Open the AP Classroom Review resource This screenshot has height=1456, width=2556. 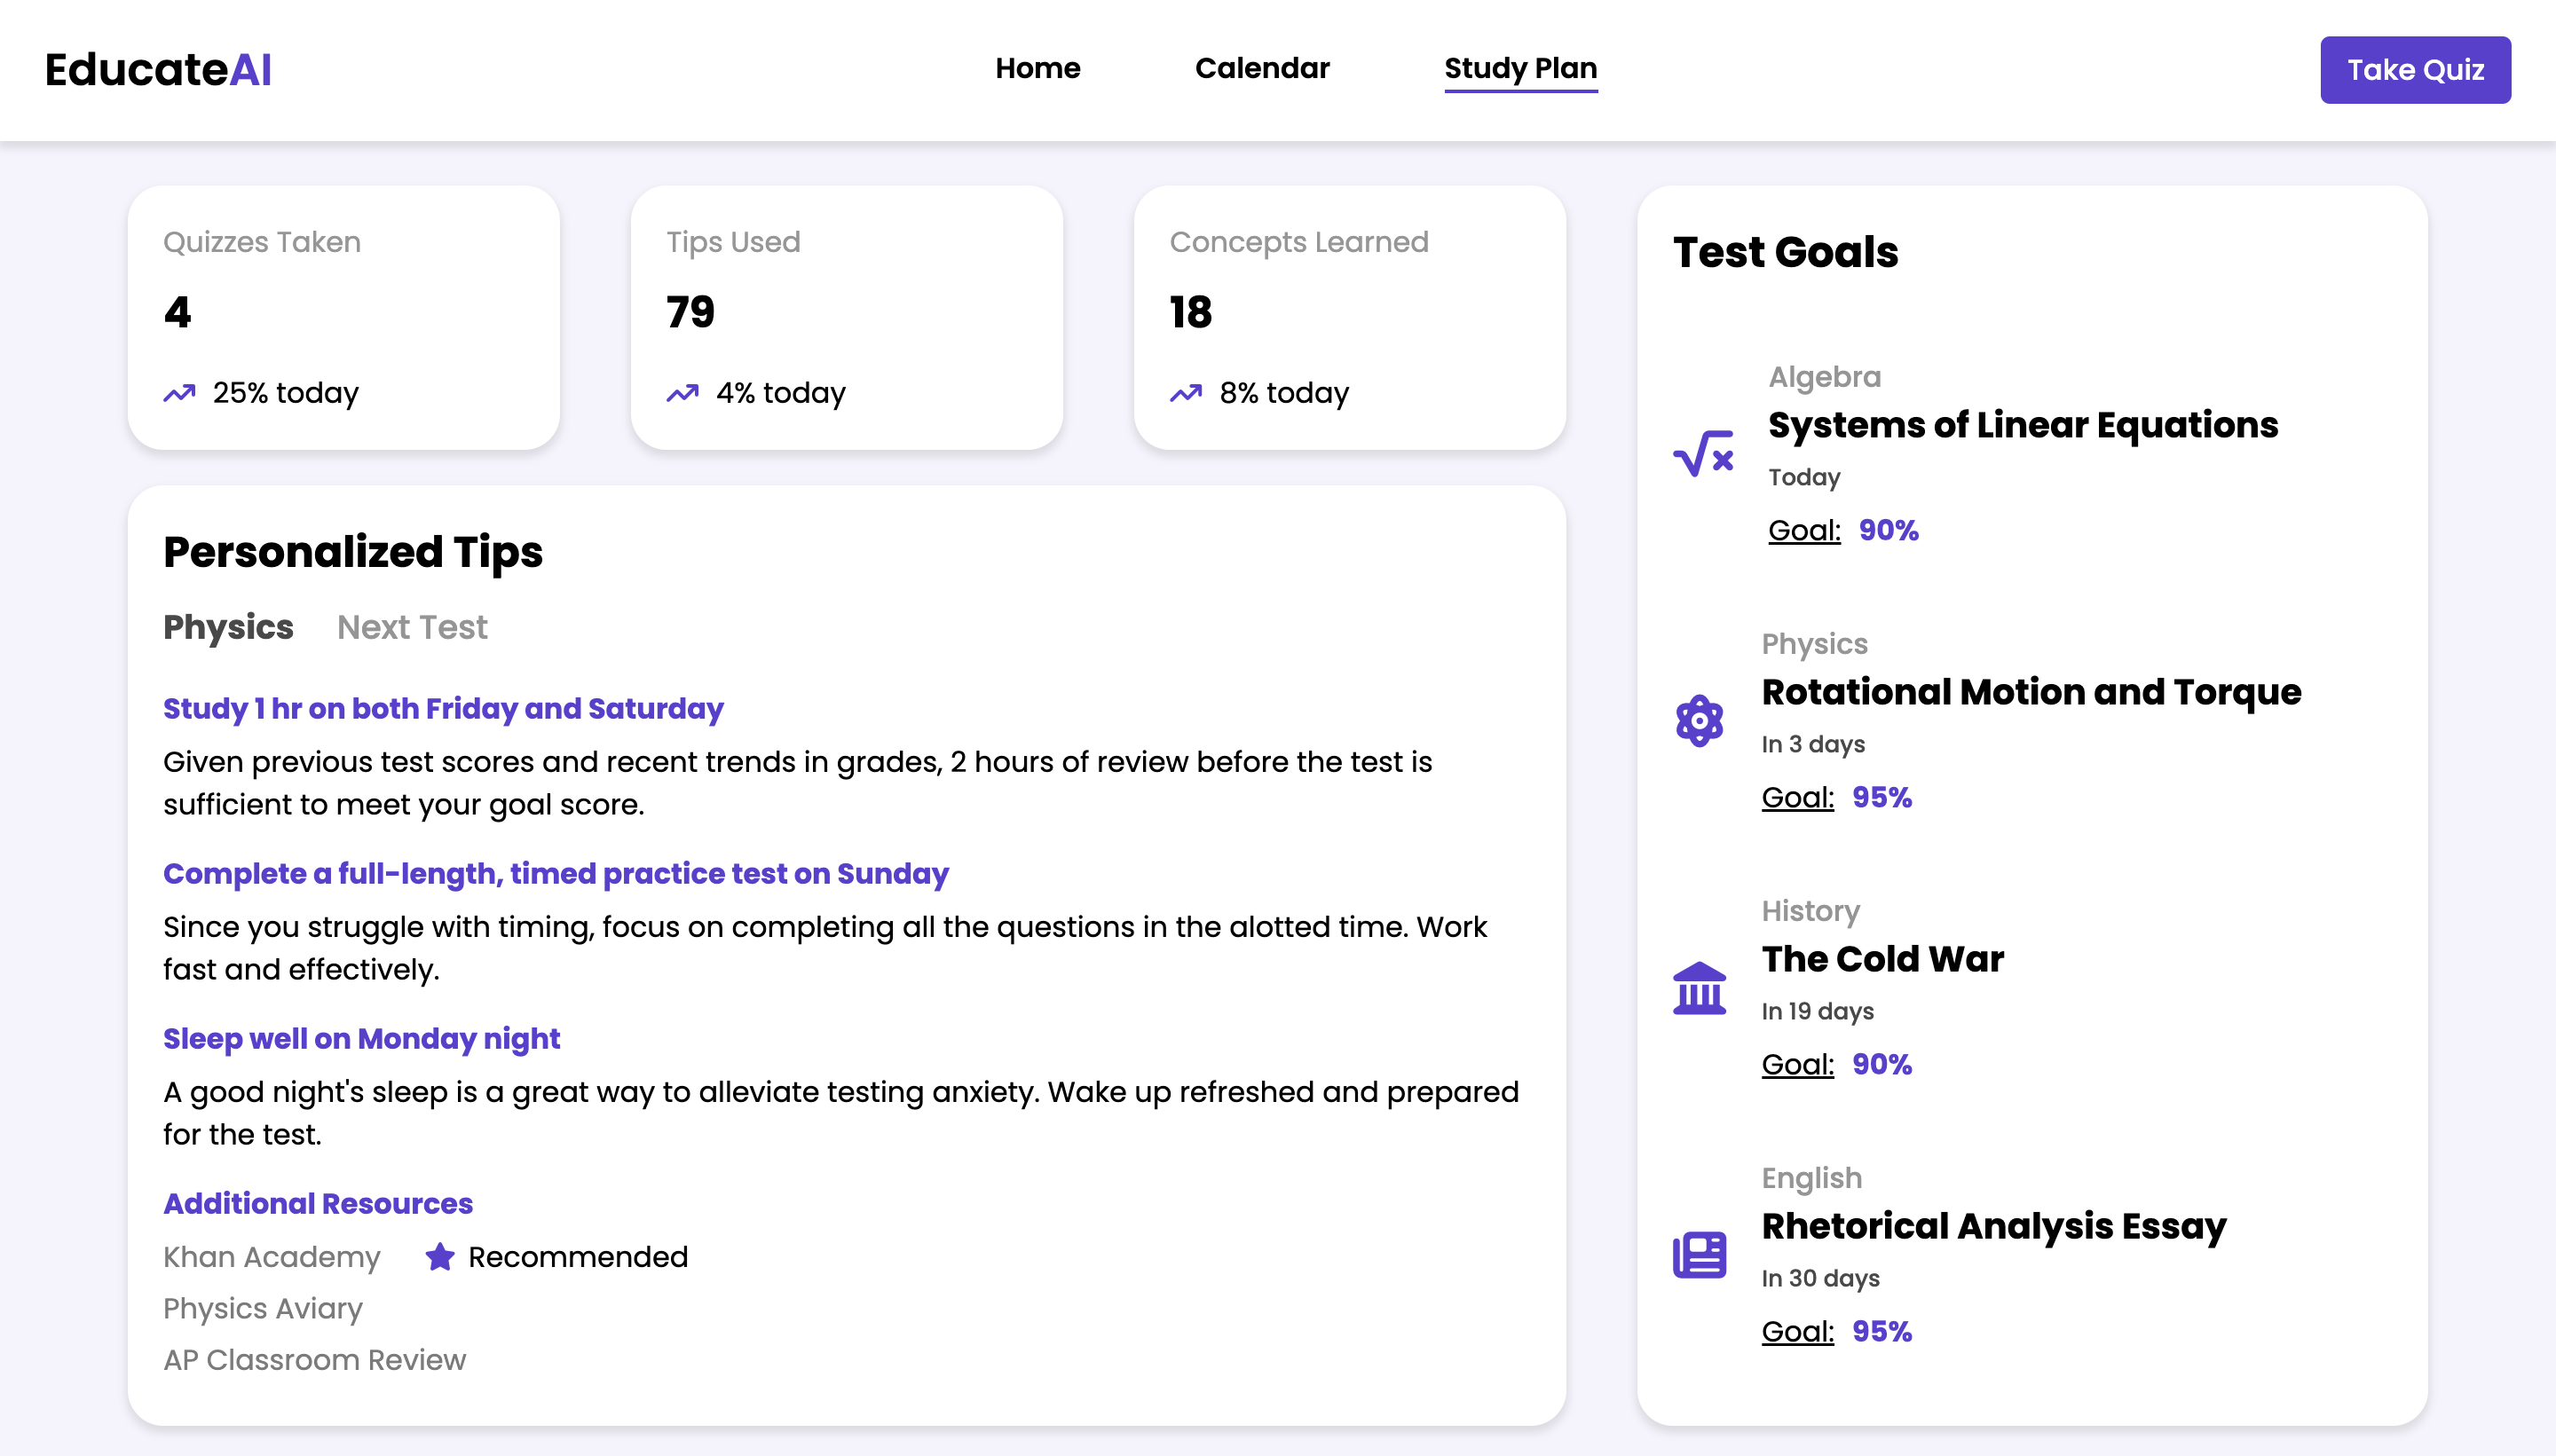coord(314,1360)
